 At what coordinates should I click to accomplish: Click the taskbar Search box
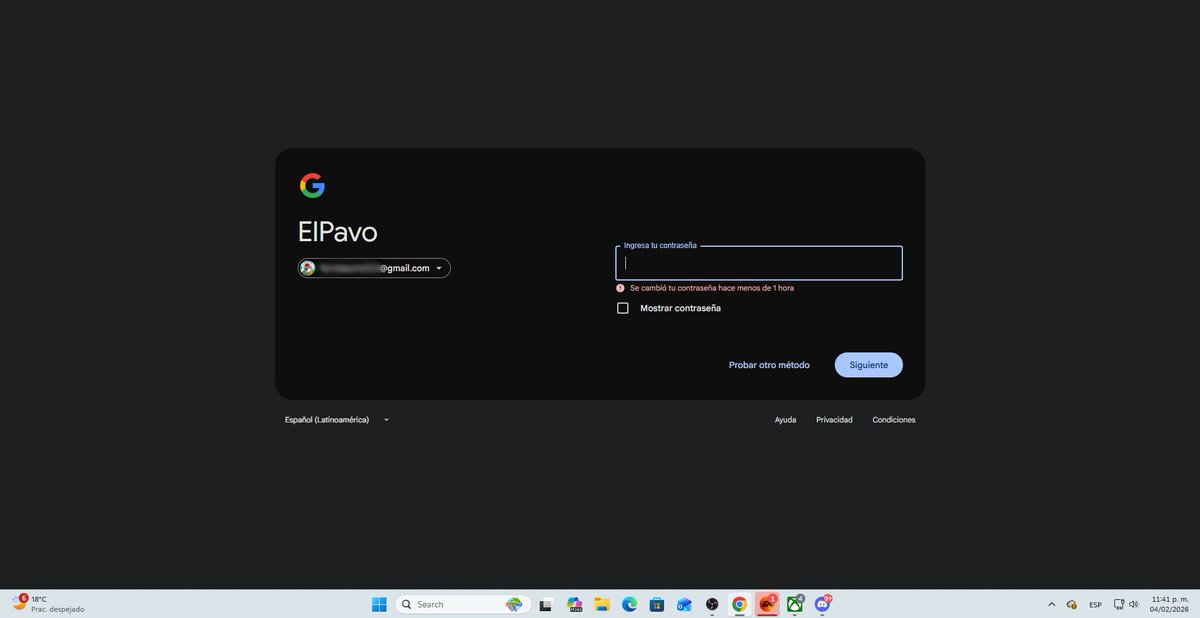click(445, 604)
